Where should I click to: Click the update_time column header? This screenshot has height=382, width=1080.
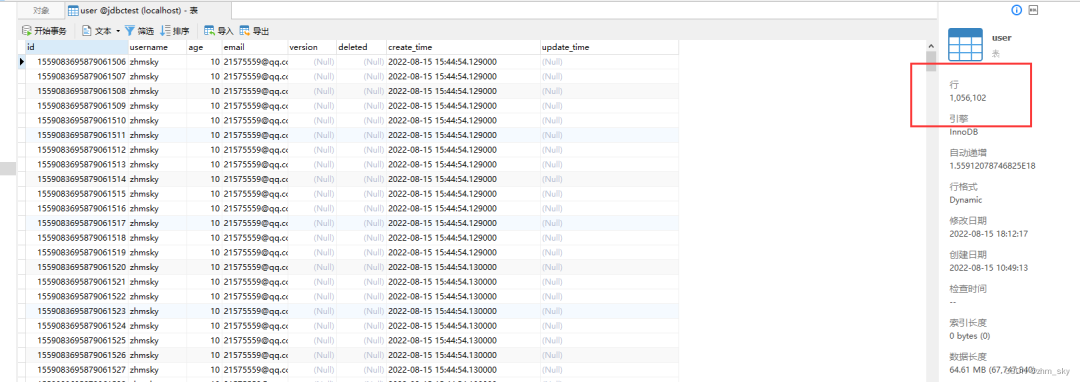[x=609, y=47]
